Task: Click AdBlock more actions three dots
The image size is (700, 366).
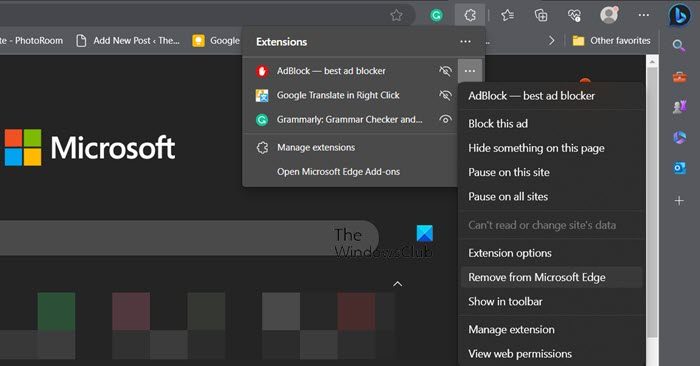Action: point(470,71)
